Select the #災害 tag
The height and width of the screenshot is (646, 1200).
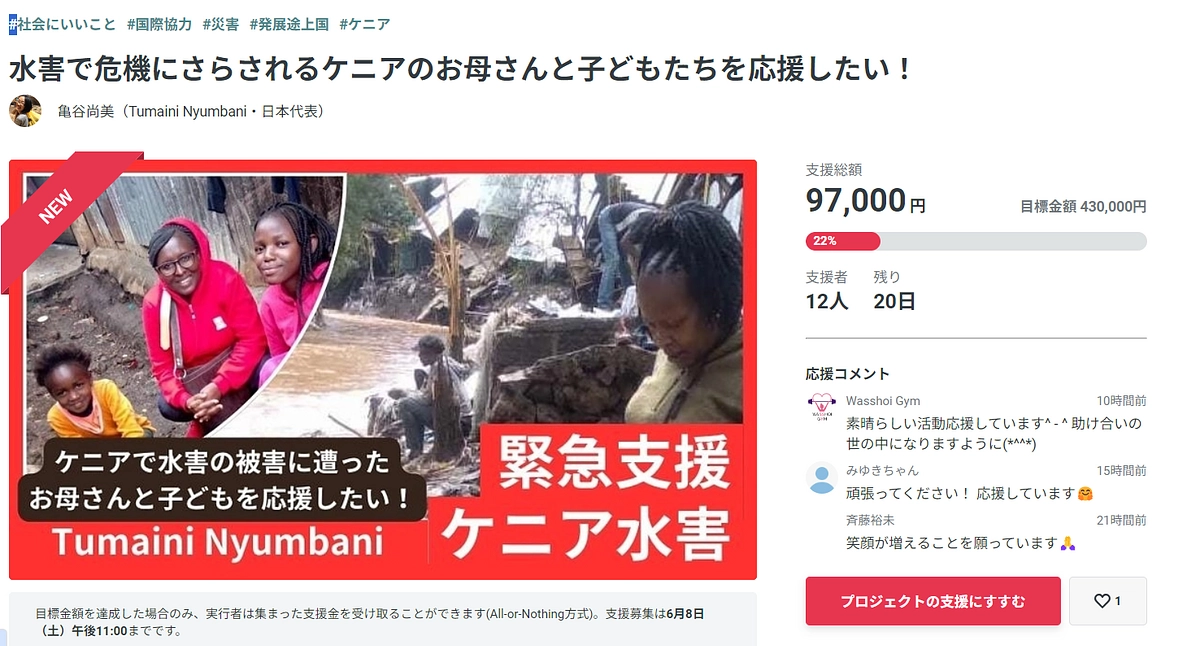coord(220,24)
